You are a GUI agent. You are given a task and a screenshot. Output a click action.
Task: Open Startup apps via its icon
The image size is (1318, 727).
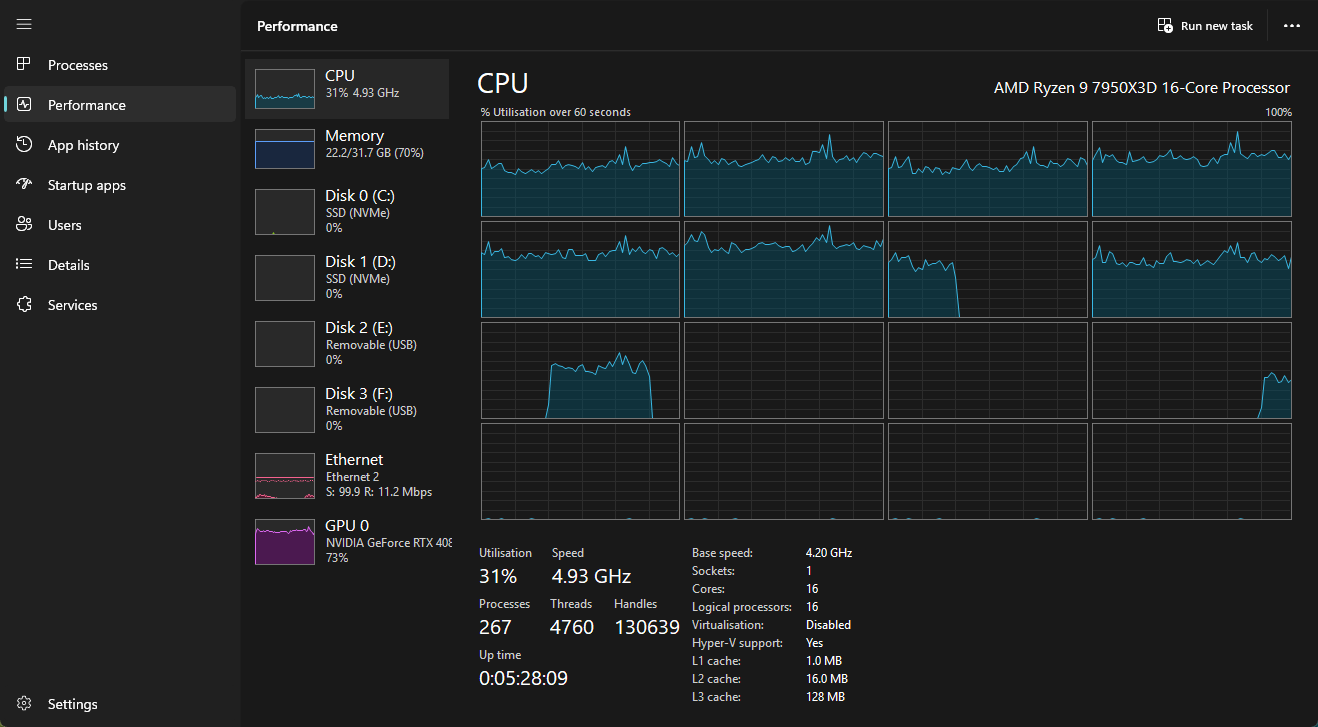tap(25, 185)
